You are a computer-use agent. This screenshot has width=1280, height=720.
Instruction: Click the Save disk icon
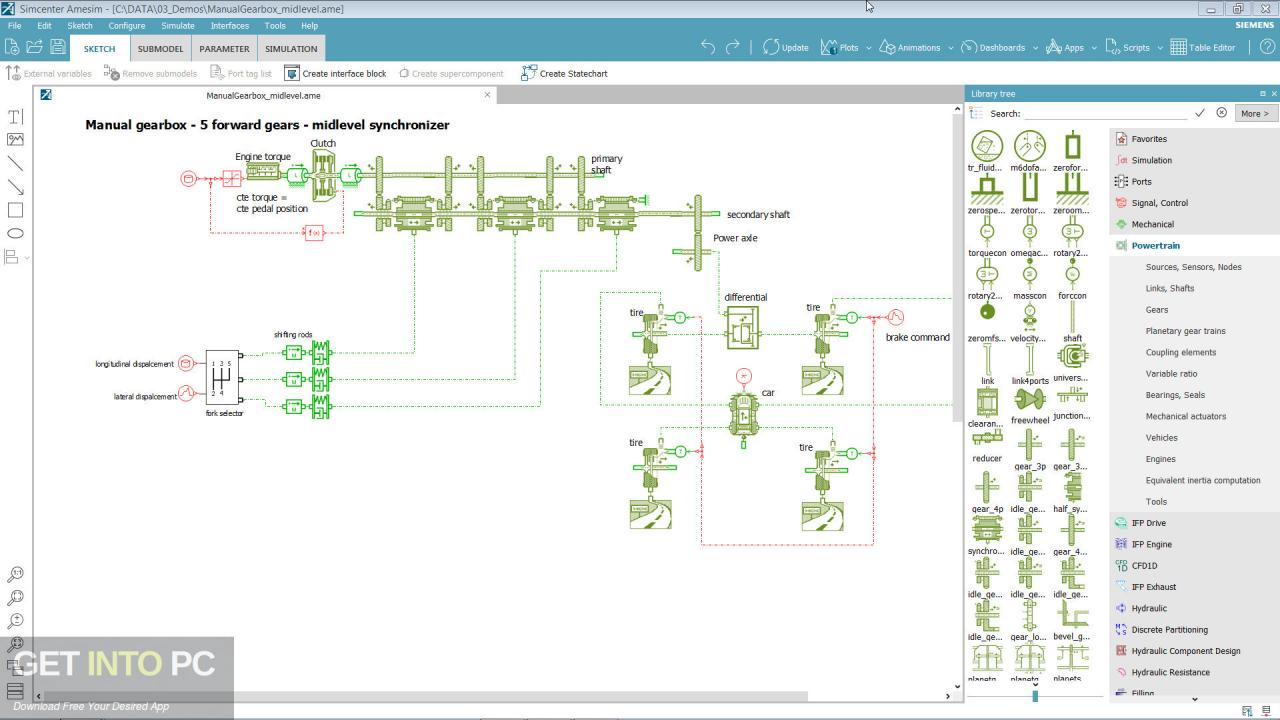58,47
